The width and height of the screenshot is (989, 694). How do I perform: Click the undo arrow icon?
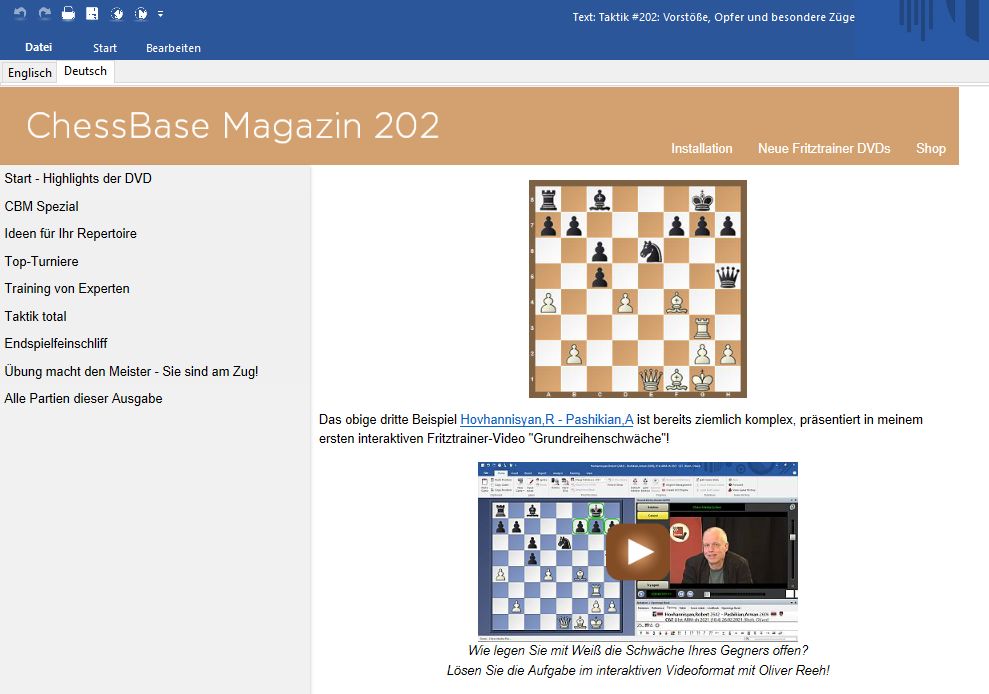coord(20,14)
